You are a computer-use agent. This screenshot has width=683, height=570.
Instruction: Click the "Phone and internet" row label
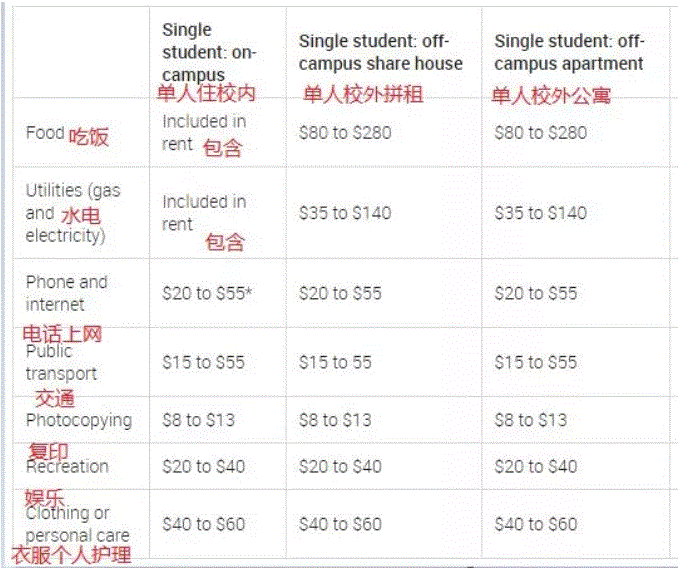[66, 293]
